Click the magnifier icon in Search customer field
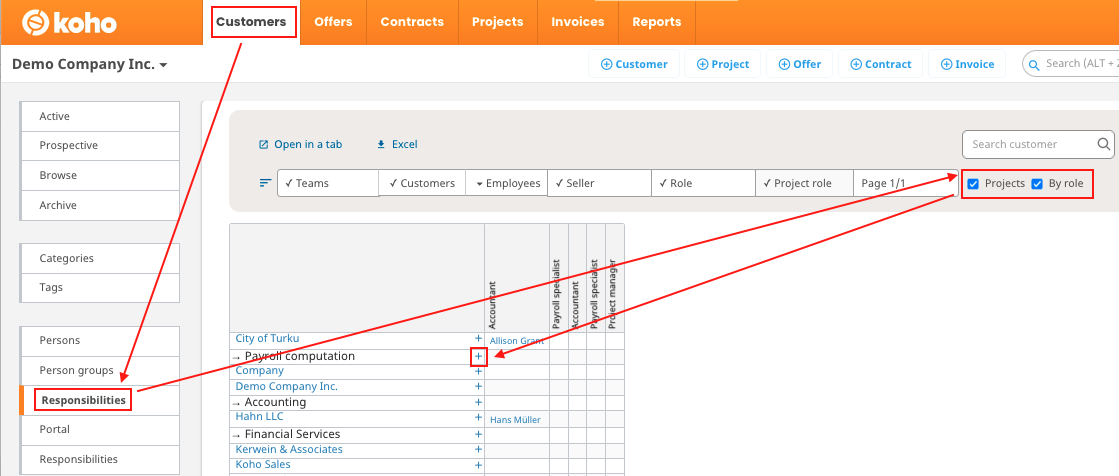The width and height of the screenshot is (1119, 476). (x=1103, y=144)
